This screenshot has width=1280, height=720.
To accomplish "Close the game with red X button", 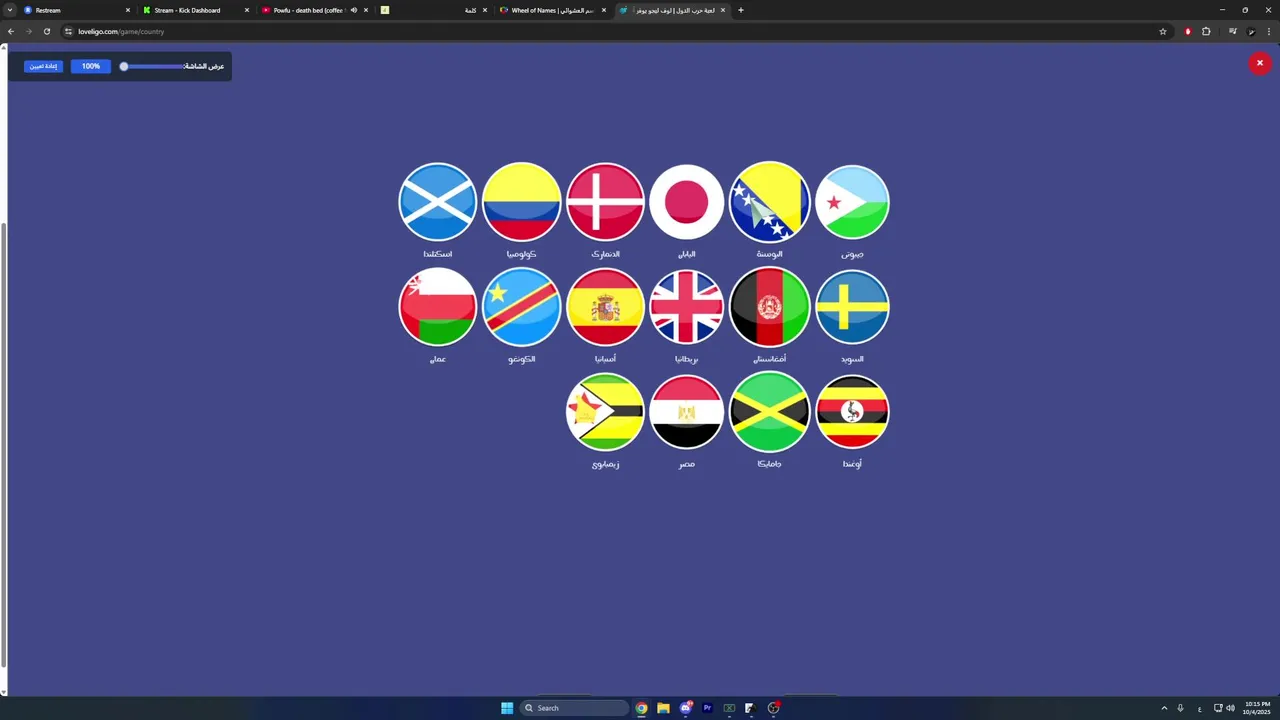I will coord(1259,63).
